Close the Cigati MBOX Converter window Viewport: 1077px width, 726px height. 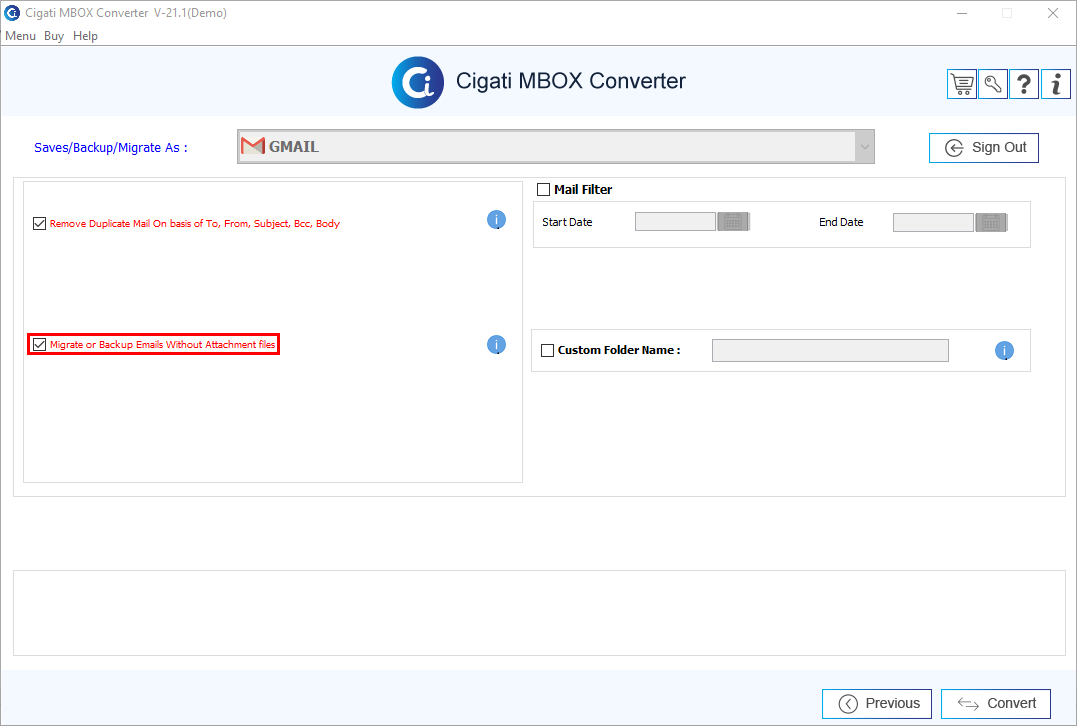(1053, 13)
